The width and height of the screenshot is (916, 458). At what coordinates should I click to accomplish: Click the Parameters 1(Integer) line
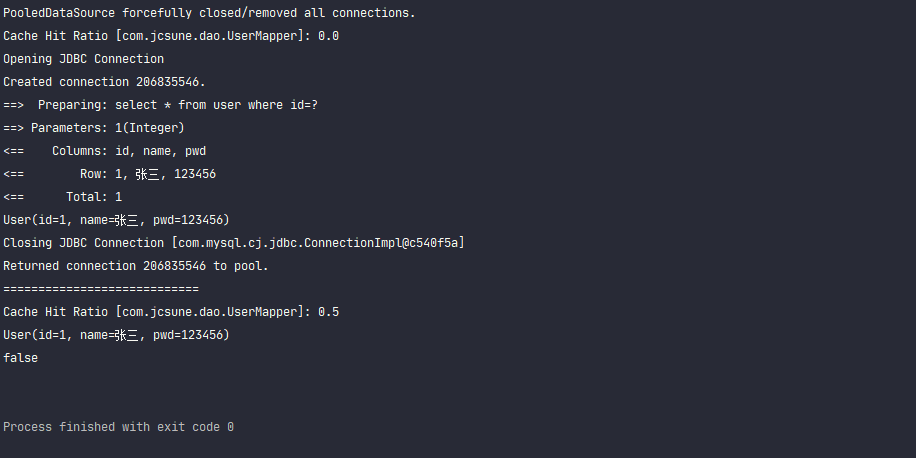[x=94, y=128]
